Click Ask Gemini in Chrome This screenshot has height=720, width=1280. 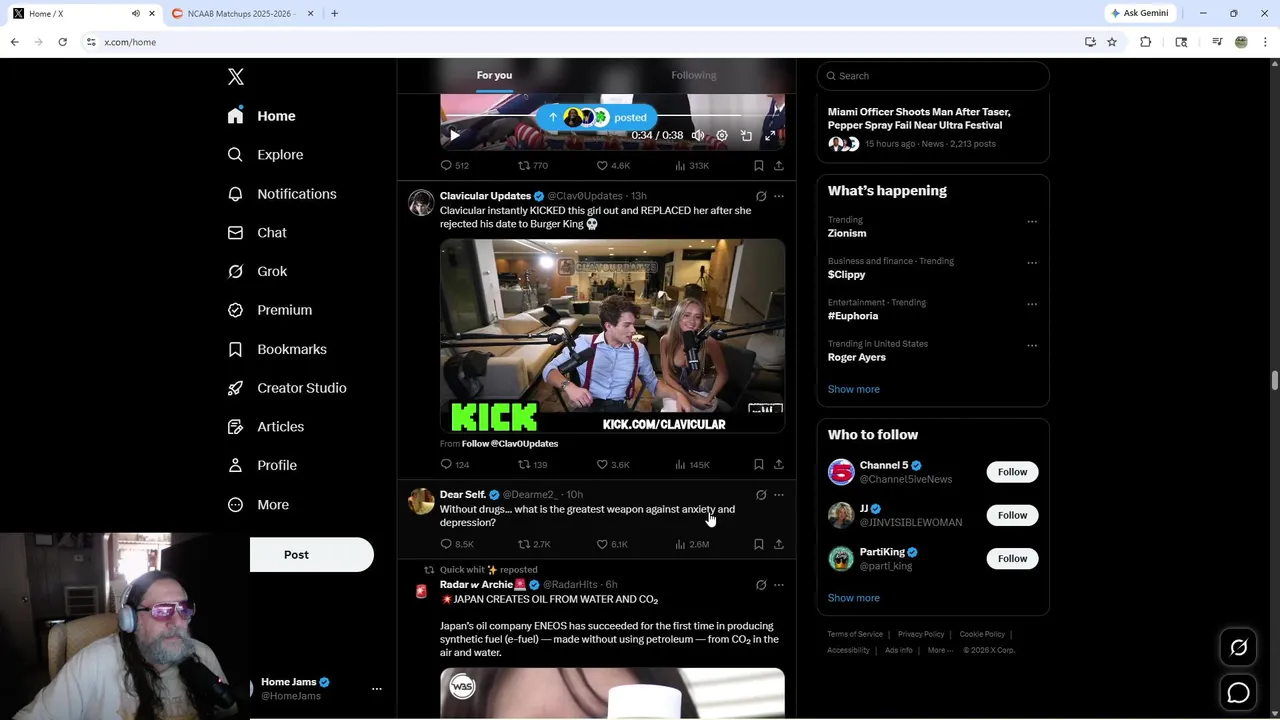click(x=1139, y=13)
